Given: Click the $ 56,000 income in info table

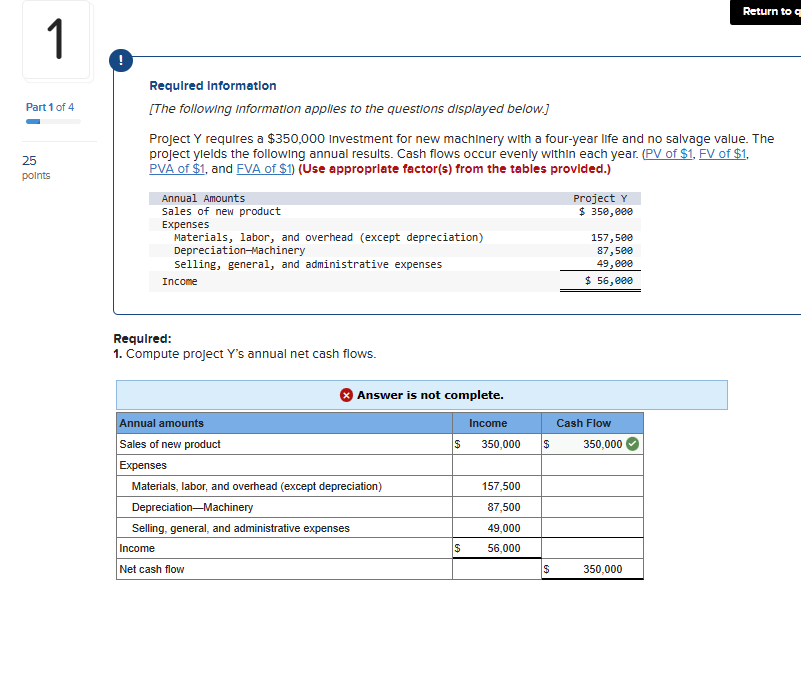Looking at the screenshot, I should pyautogui.click(x=608, y=280).
